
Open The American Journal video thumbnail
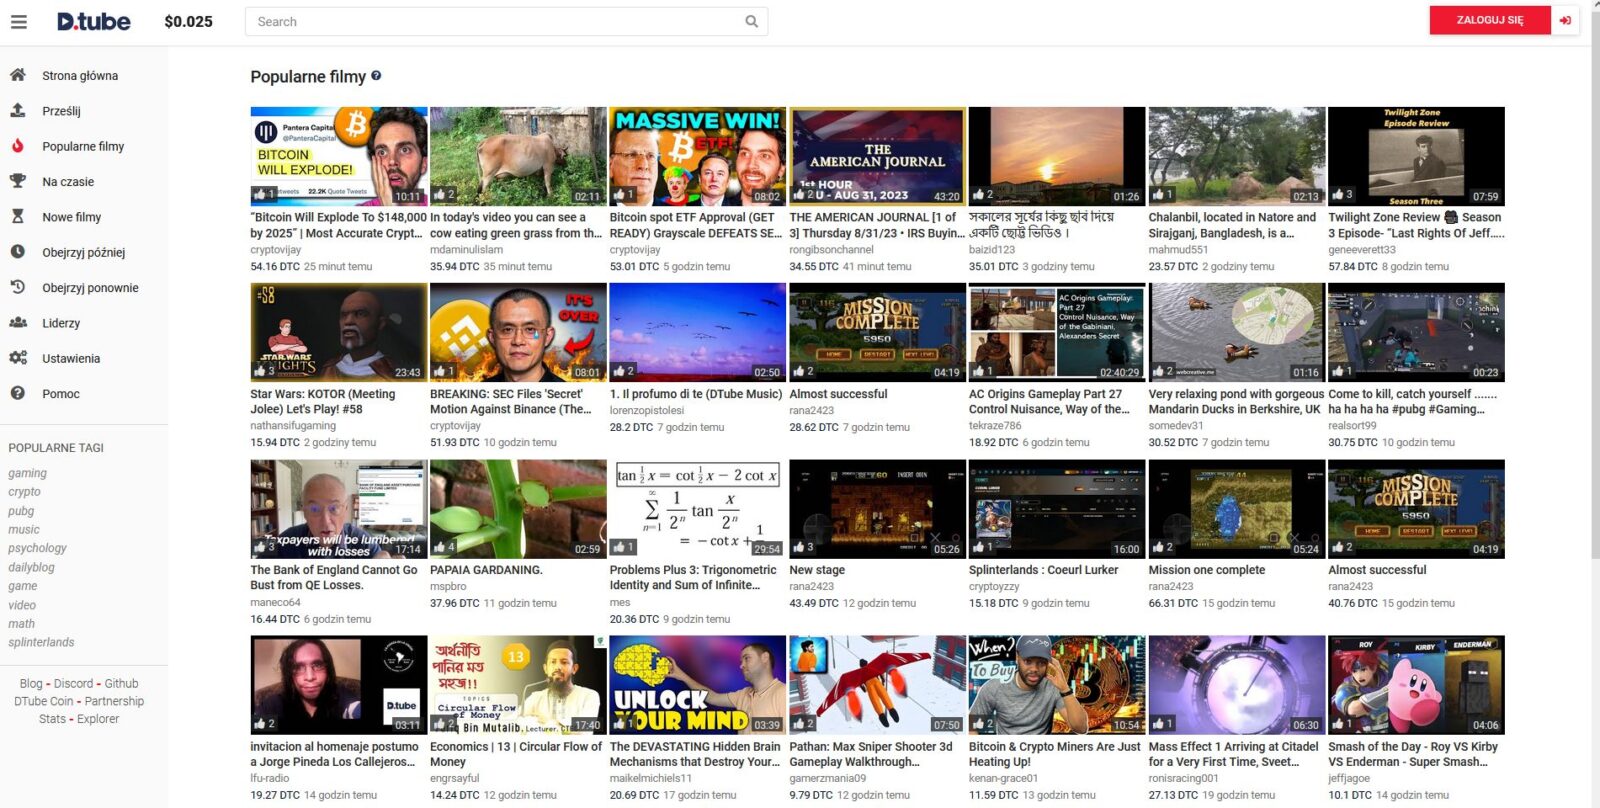tap(877, 155)
